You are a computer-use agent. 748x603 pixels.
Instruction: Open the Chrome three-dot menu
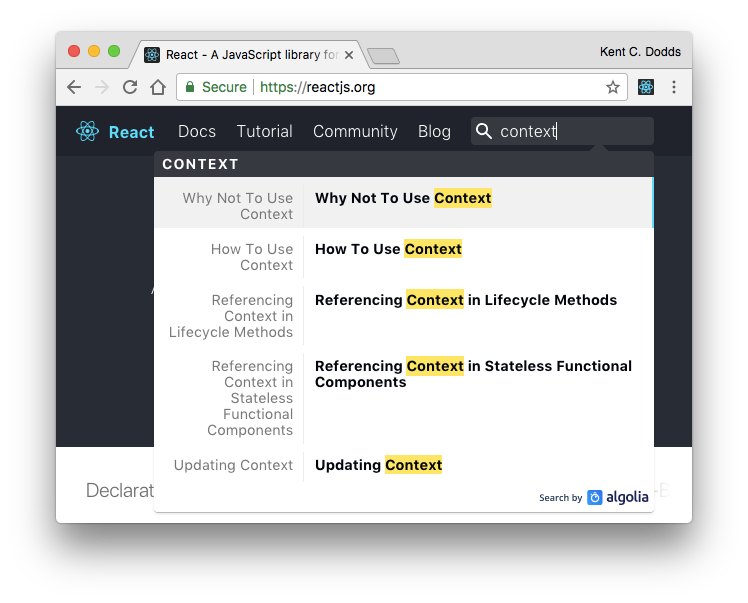[x=674, y=87]
